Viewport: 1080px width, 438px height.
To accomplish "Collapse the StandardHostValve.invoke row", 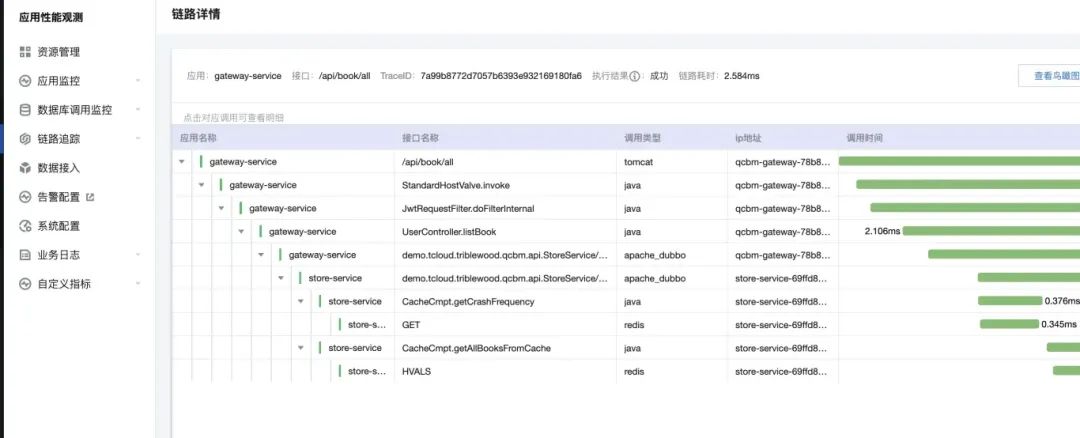I will click(201, 185).
